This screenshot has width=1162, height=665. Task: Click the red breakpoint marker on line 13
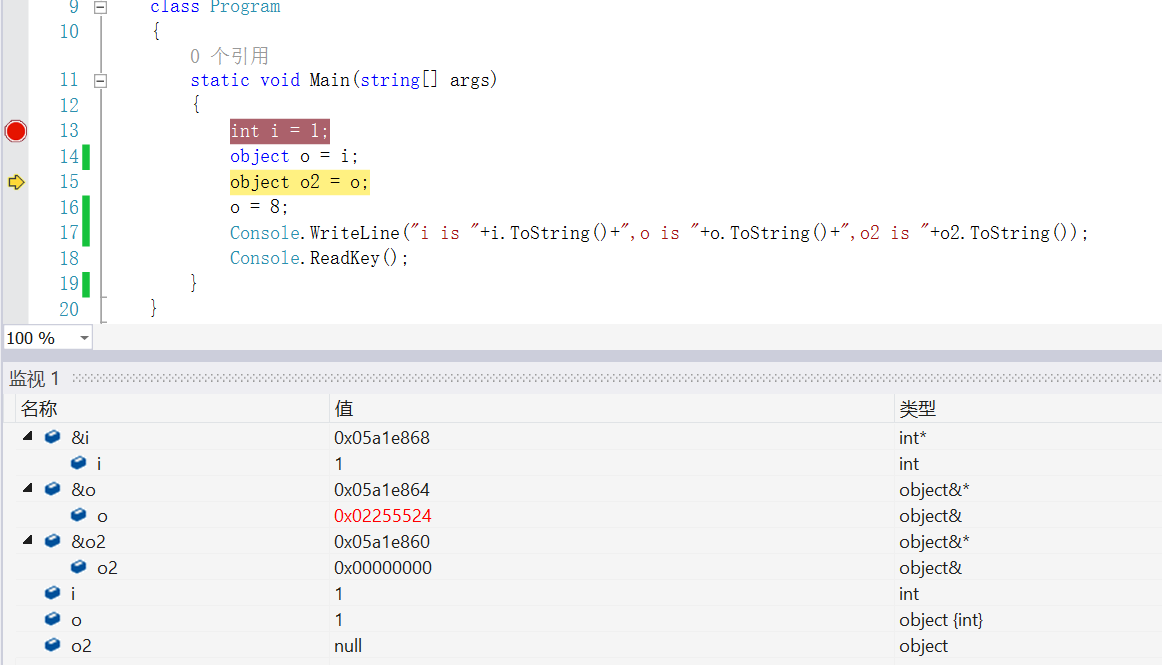pos(16,131)
